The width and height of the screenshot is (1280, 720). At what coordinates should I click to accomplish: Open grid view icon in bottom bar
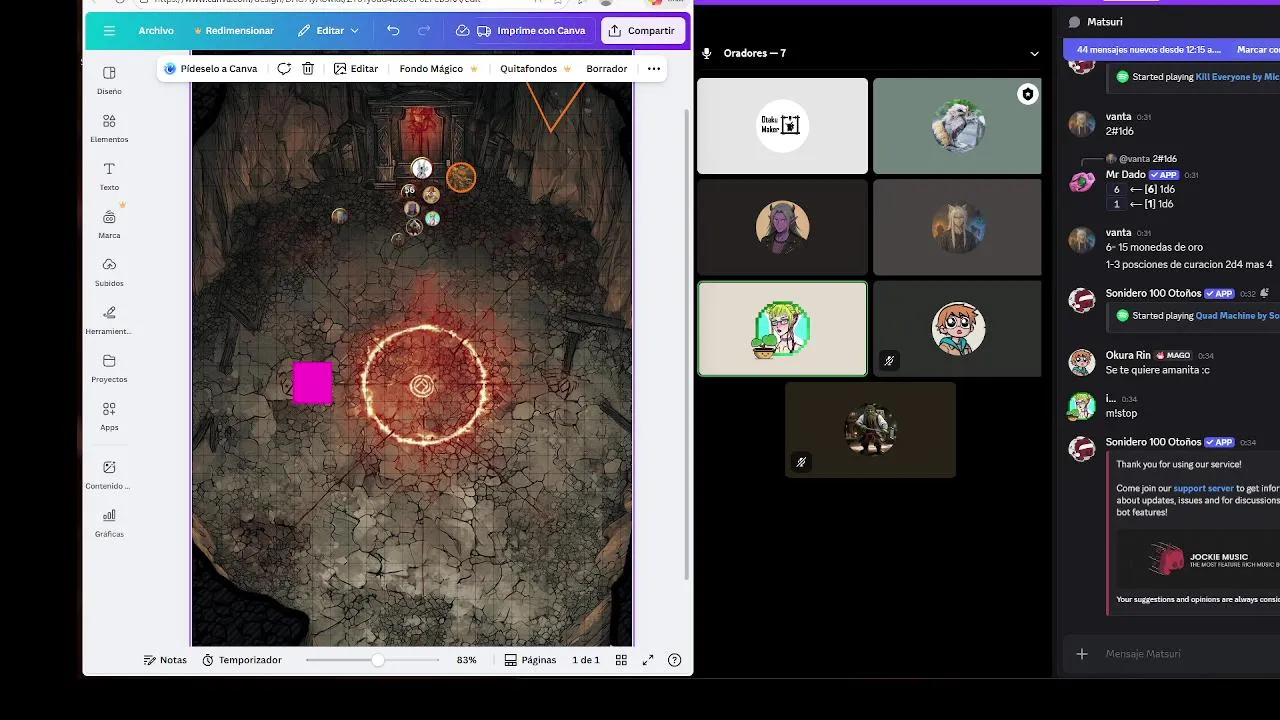pos(621,660)
